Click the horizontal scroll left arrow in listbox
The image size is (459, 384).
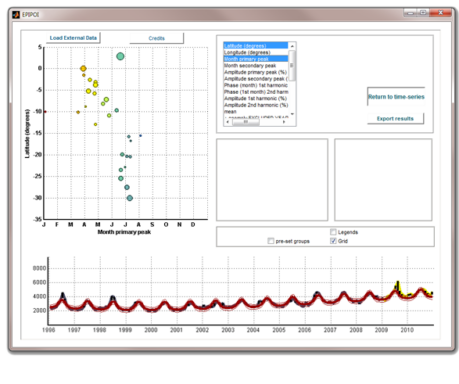click(228, 122)
